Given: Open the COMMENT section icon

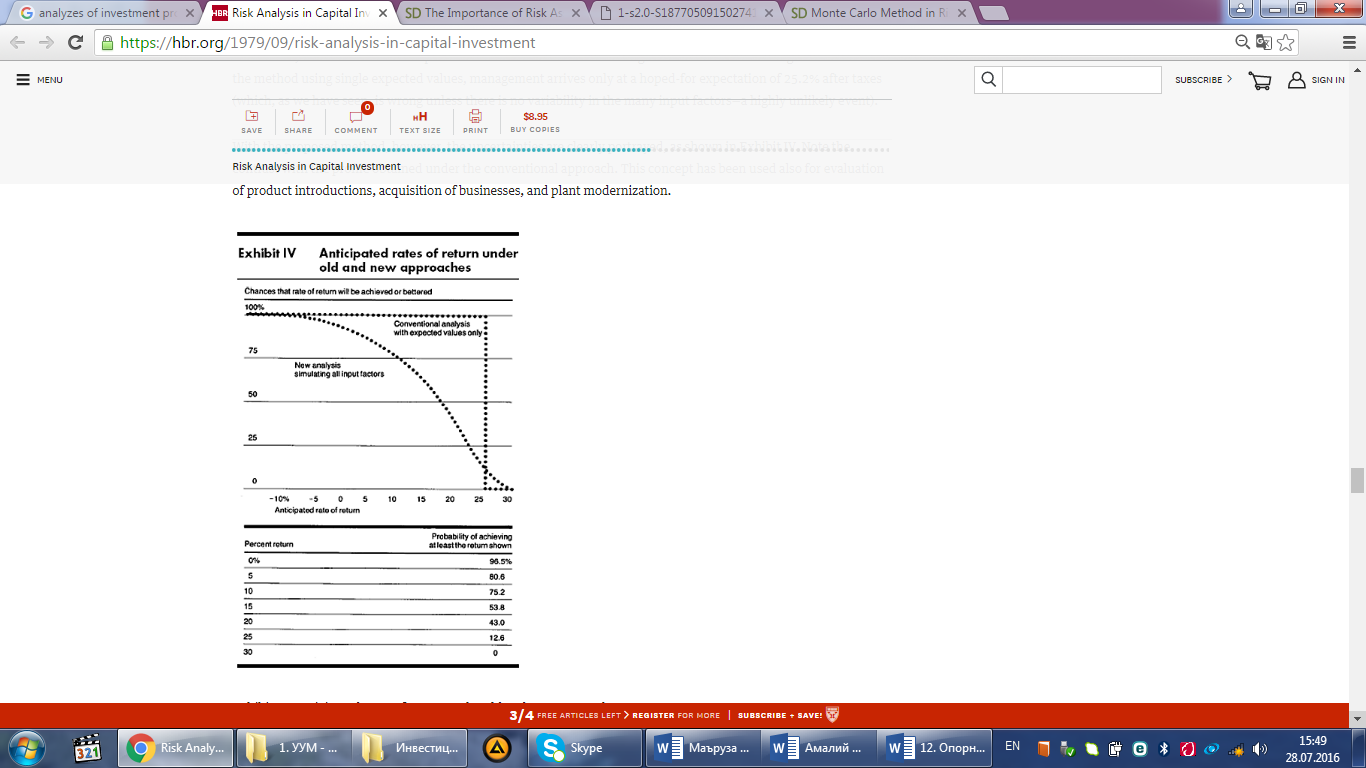Looking at the screenshot, I should click(x=356, y=122).
